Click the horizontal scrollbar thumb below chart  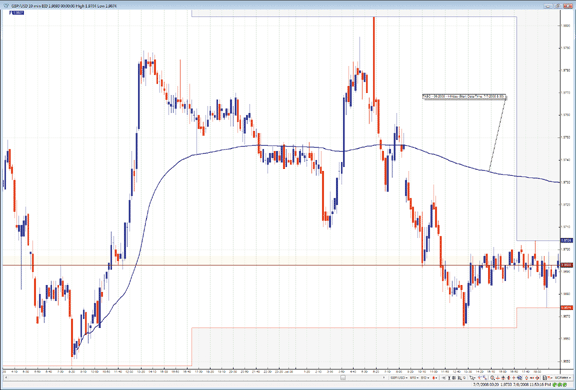(343, 377)
